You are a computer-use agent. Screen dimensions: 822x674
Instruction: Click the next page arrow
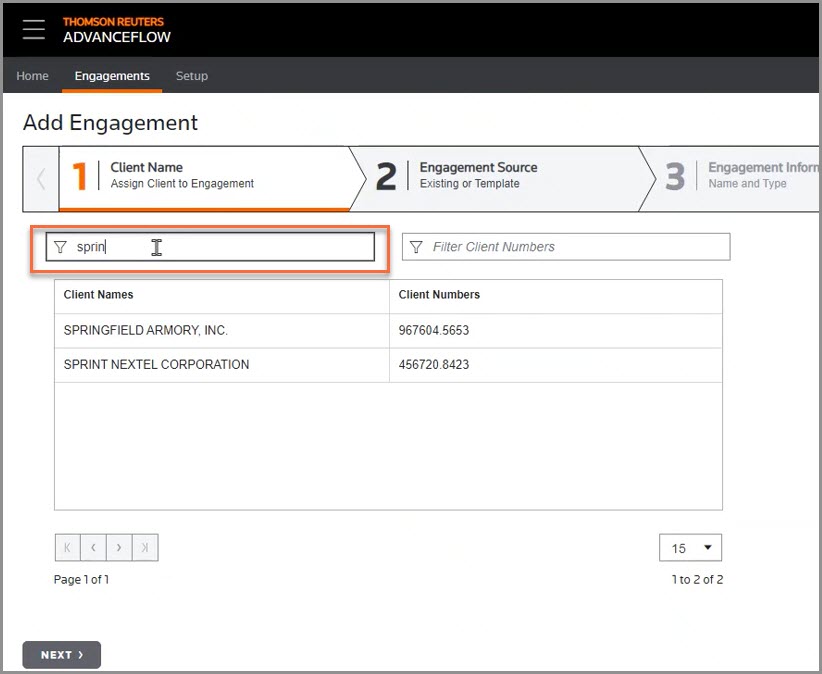(x=118, y=547)
